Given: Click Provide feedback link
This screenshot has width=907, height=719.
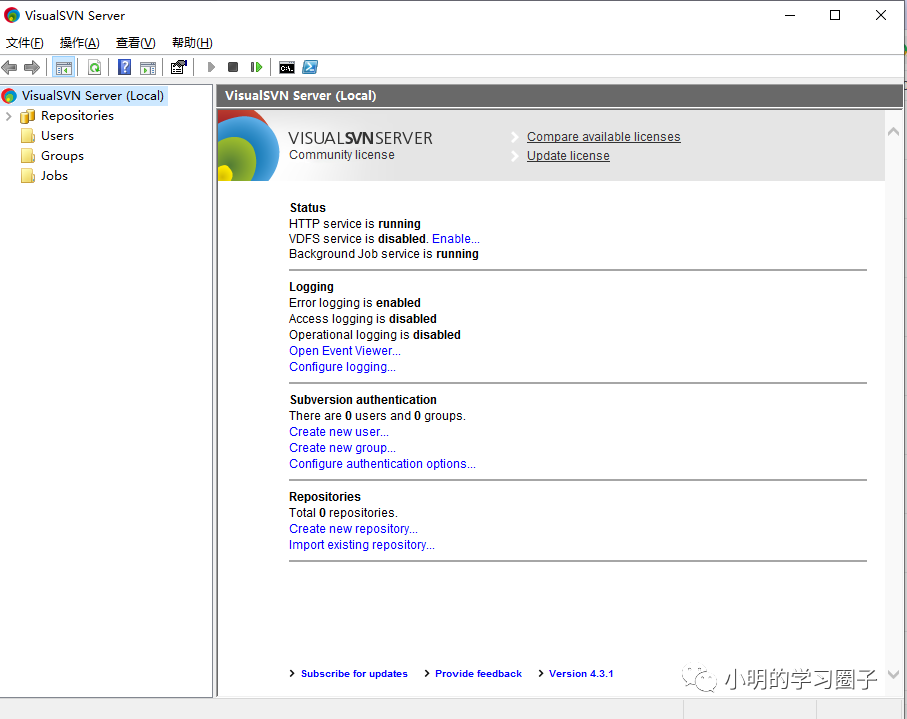Looking at the screenshot, I should click(x=478, y=674).
